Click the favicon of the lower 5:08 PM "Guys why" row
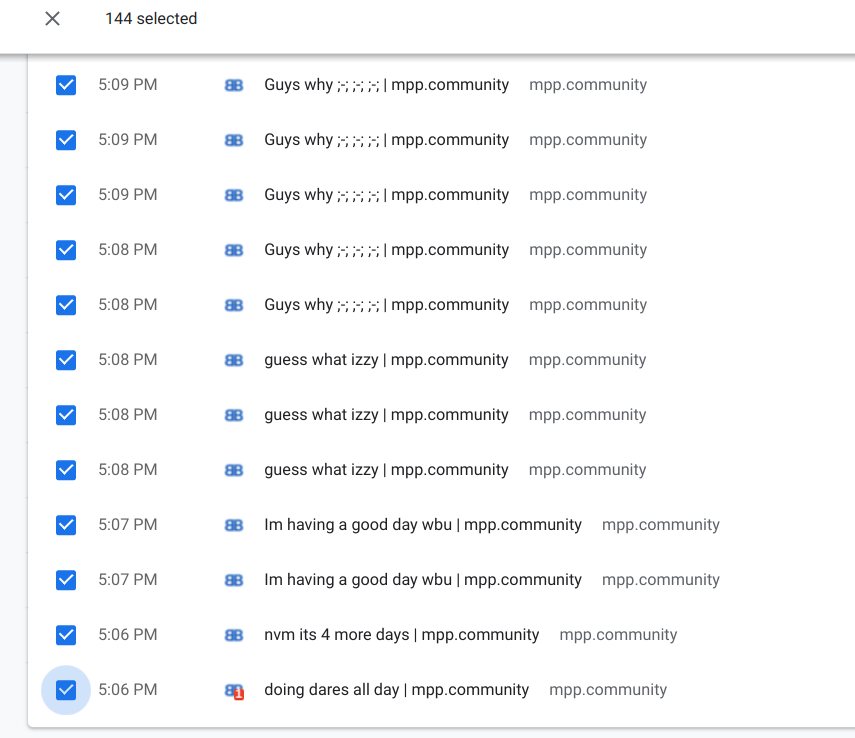The image size is (855, 738). pyautogui.click(x=234, y=306)
